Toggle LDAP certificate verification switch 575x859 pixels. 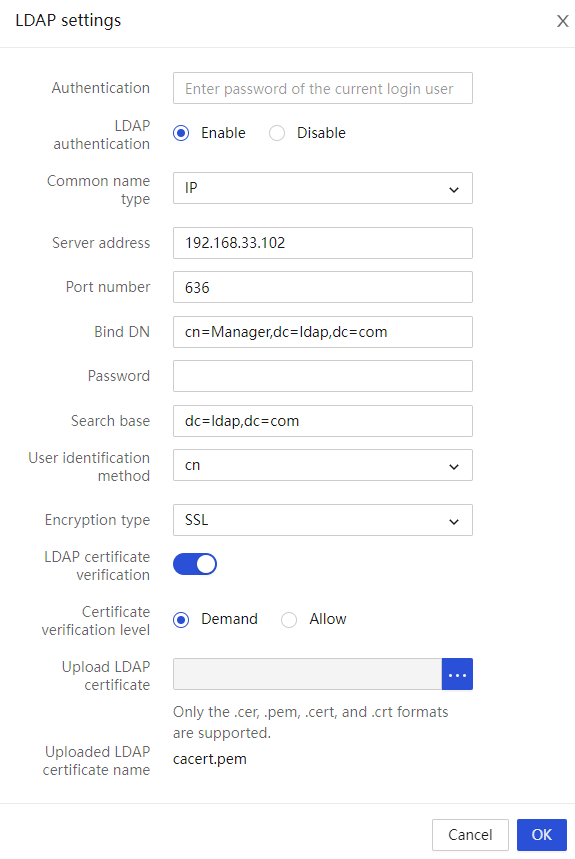pyautogui.click(x=195, y=564)
